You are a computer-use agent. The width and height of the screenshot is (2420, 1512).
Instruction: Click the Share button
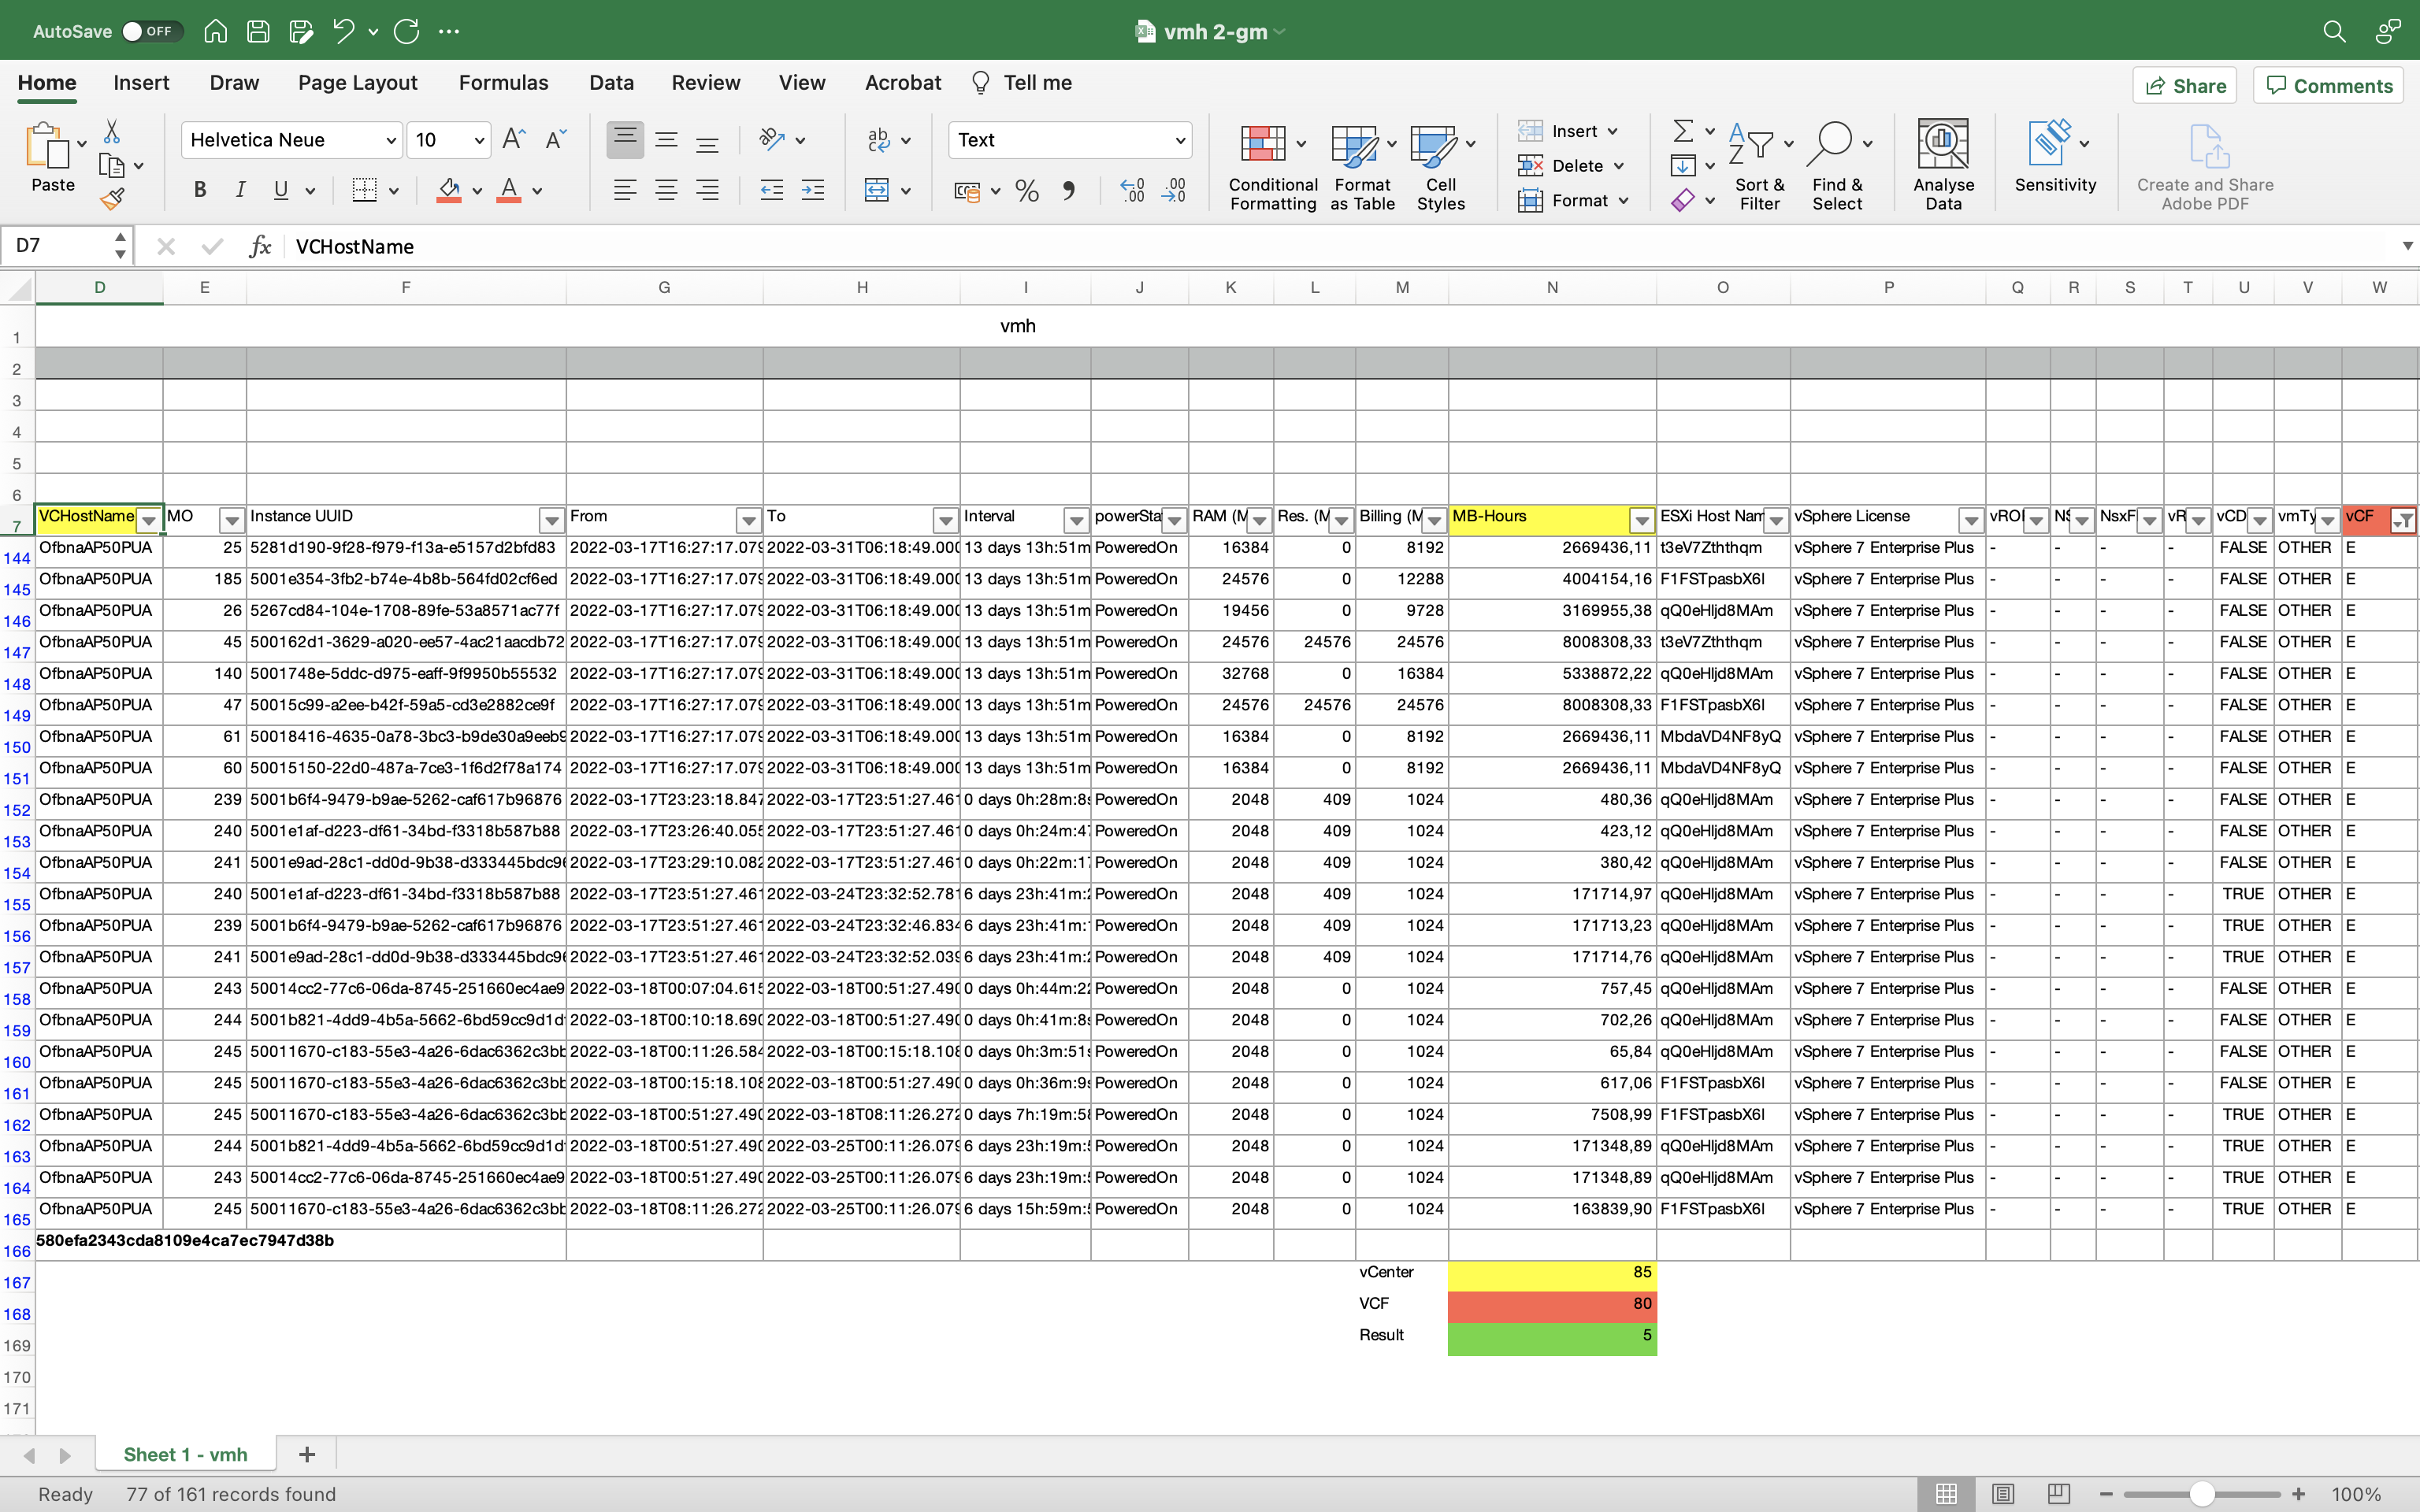click(x=2186, y=86)
